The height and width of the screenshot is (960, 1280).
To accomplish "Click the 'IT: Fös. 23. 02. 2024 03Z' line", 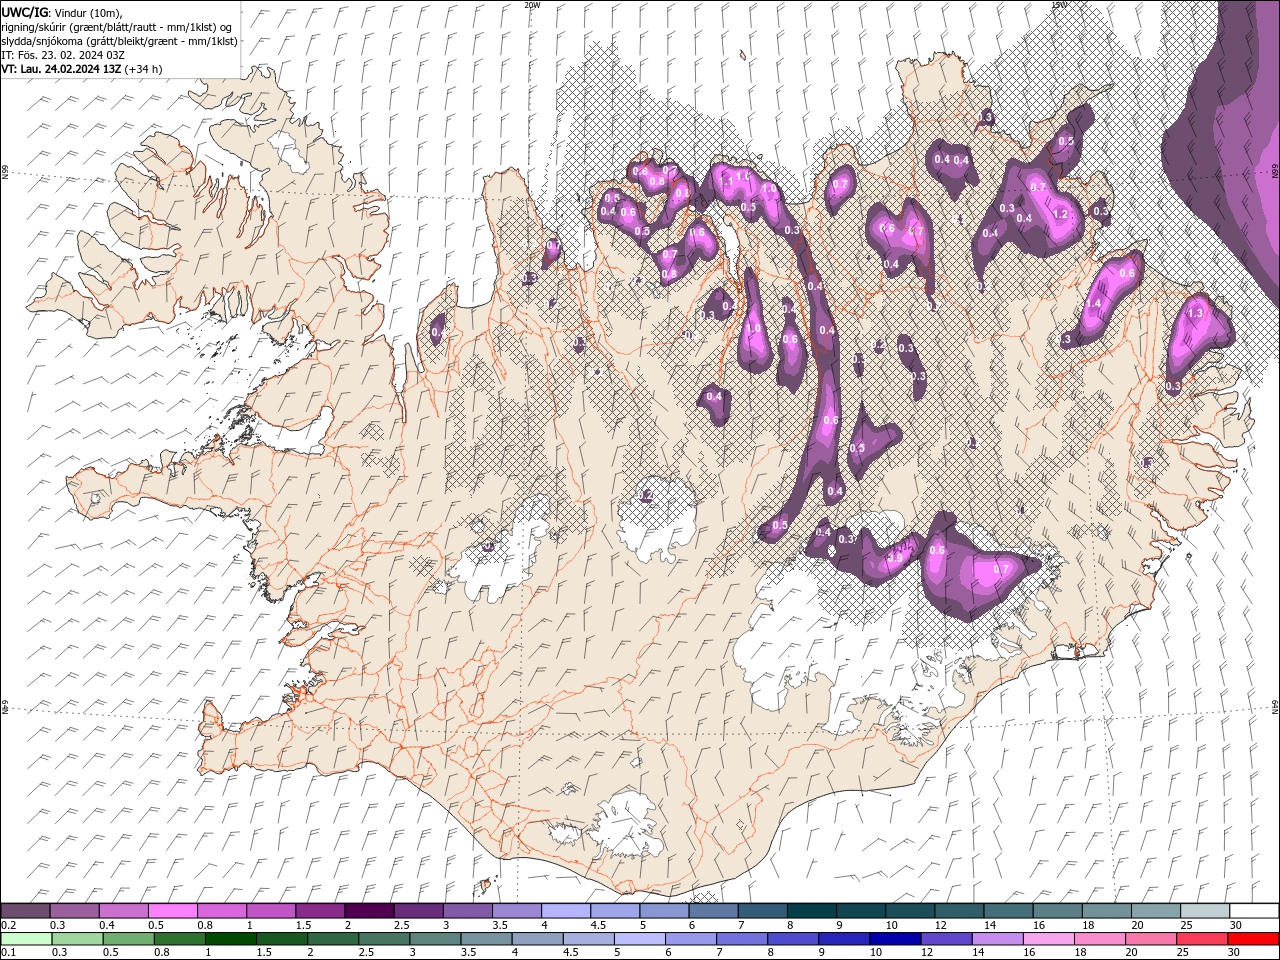I will (x=64, y=55).
